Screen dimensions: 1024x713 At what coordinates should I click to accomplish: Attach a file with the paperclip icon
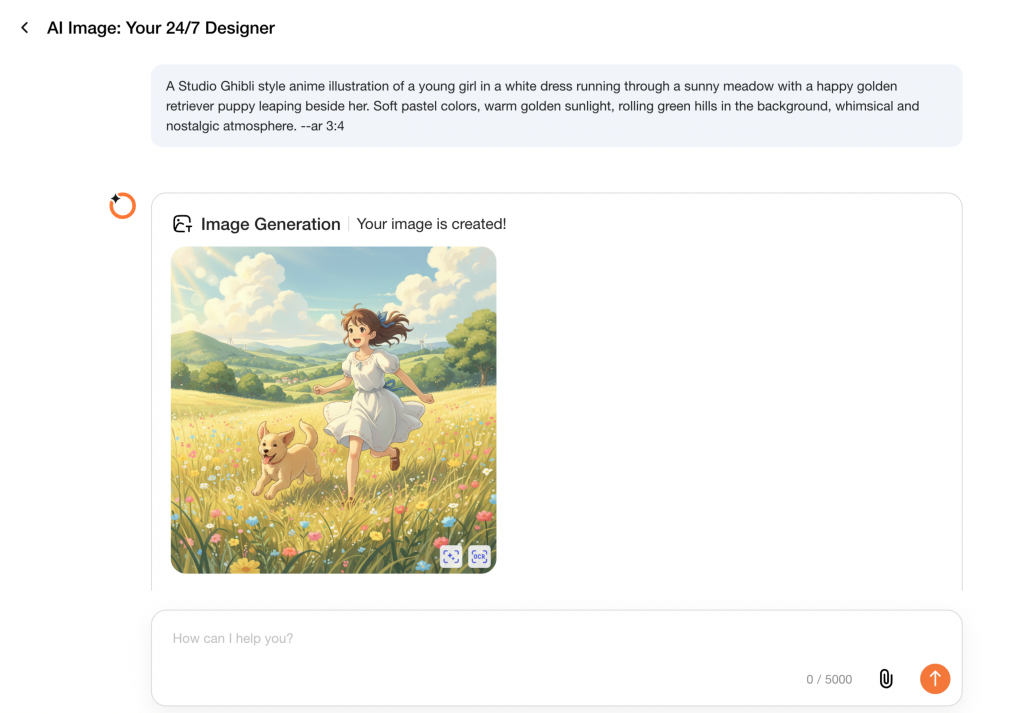tap(886, 678)
